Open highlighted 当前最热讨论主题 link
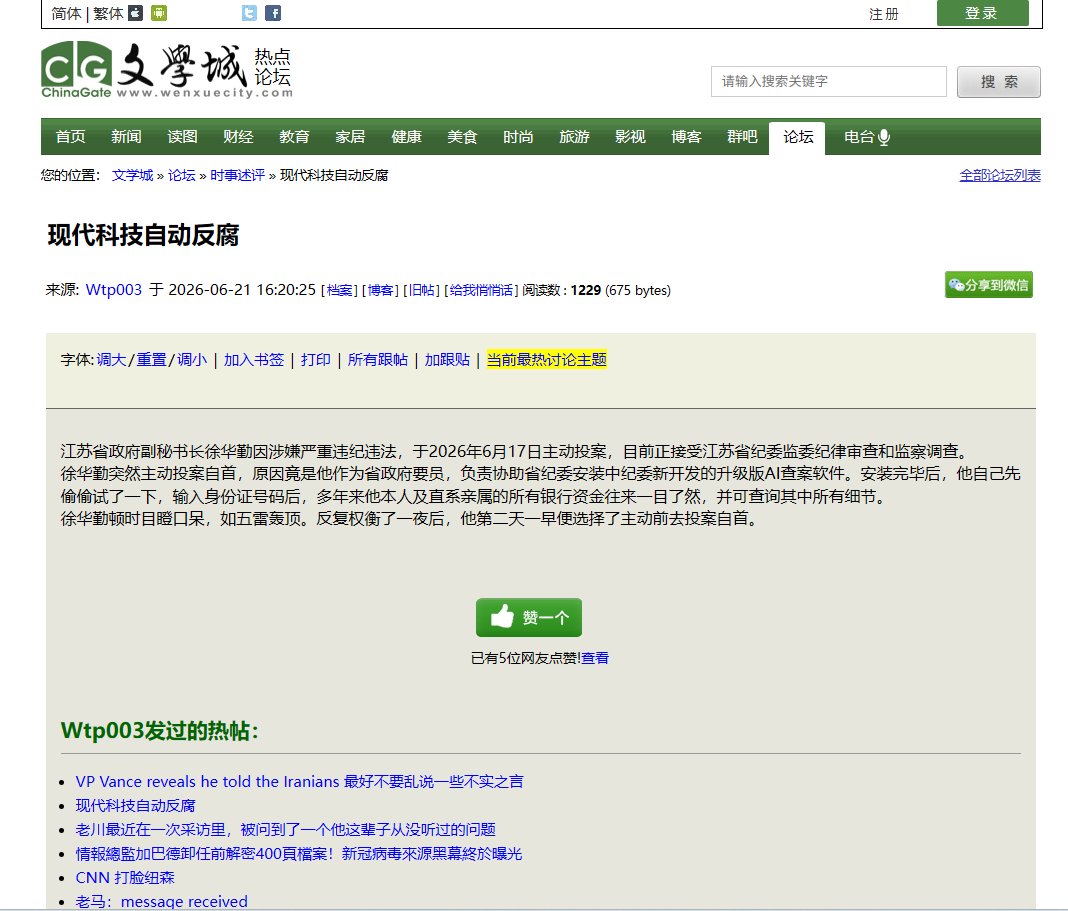This screenshot has height=911, width=1068. (546, 360)
